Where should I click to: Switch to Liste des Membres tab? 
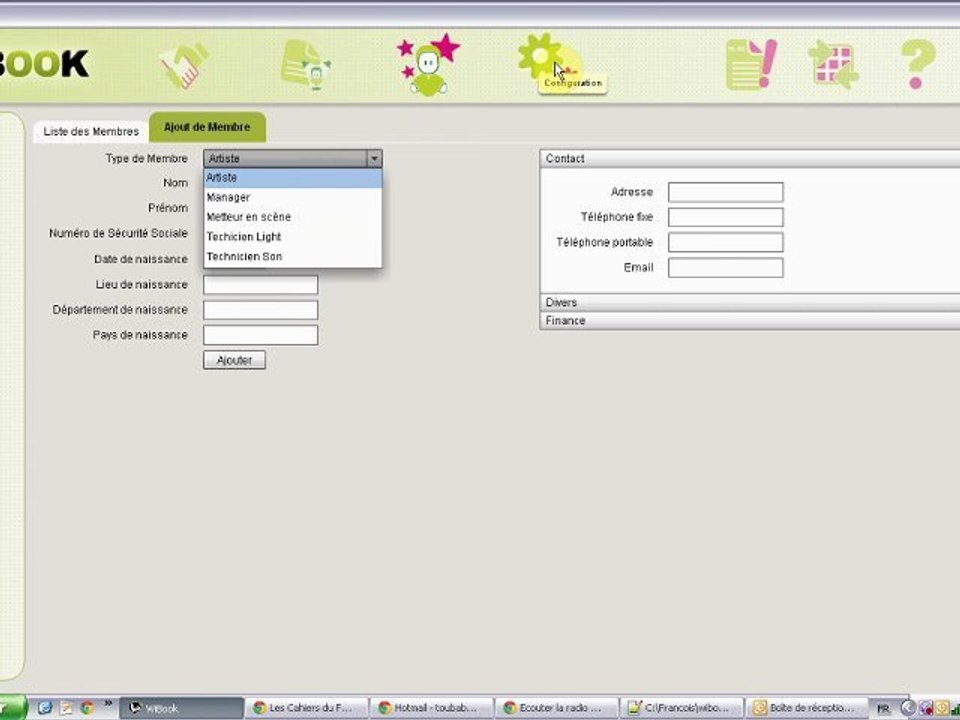[x=91, y=132]
